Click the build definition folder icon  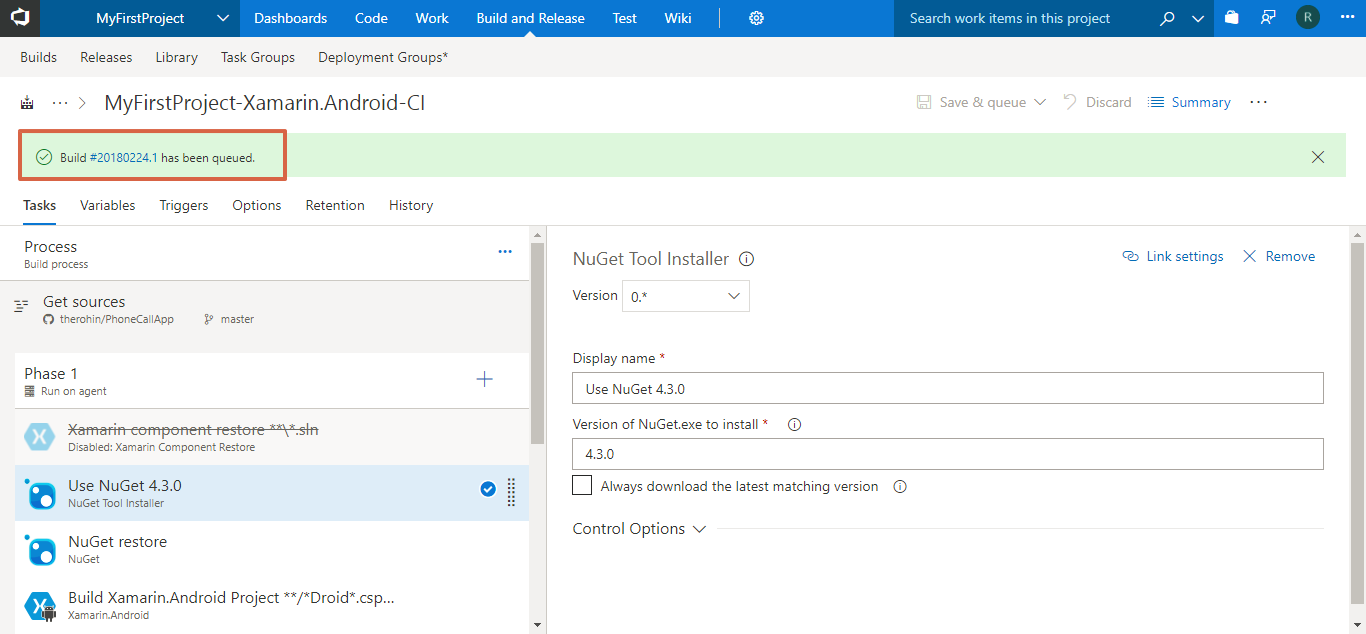coord(27,102)
